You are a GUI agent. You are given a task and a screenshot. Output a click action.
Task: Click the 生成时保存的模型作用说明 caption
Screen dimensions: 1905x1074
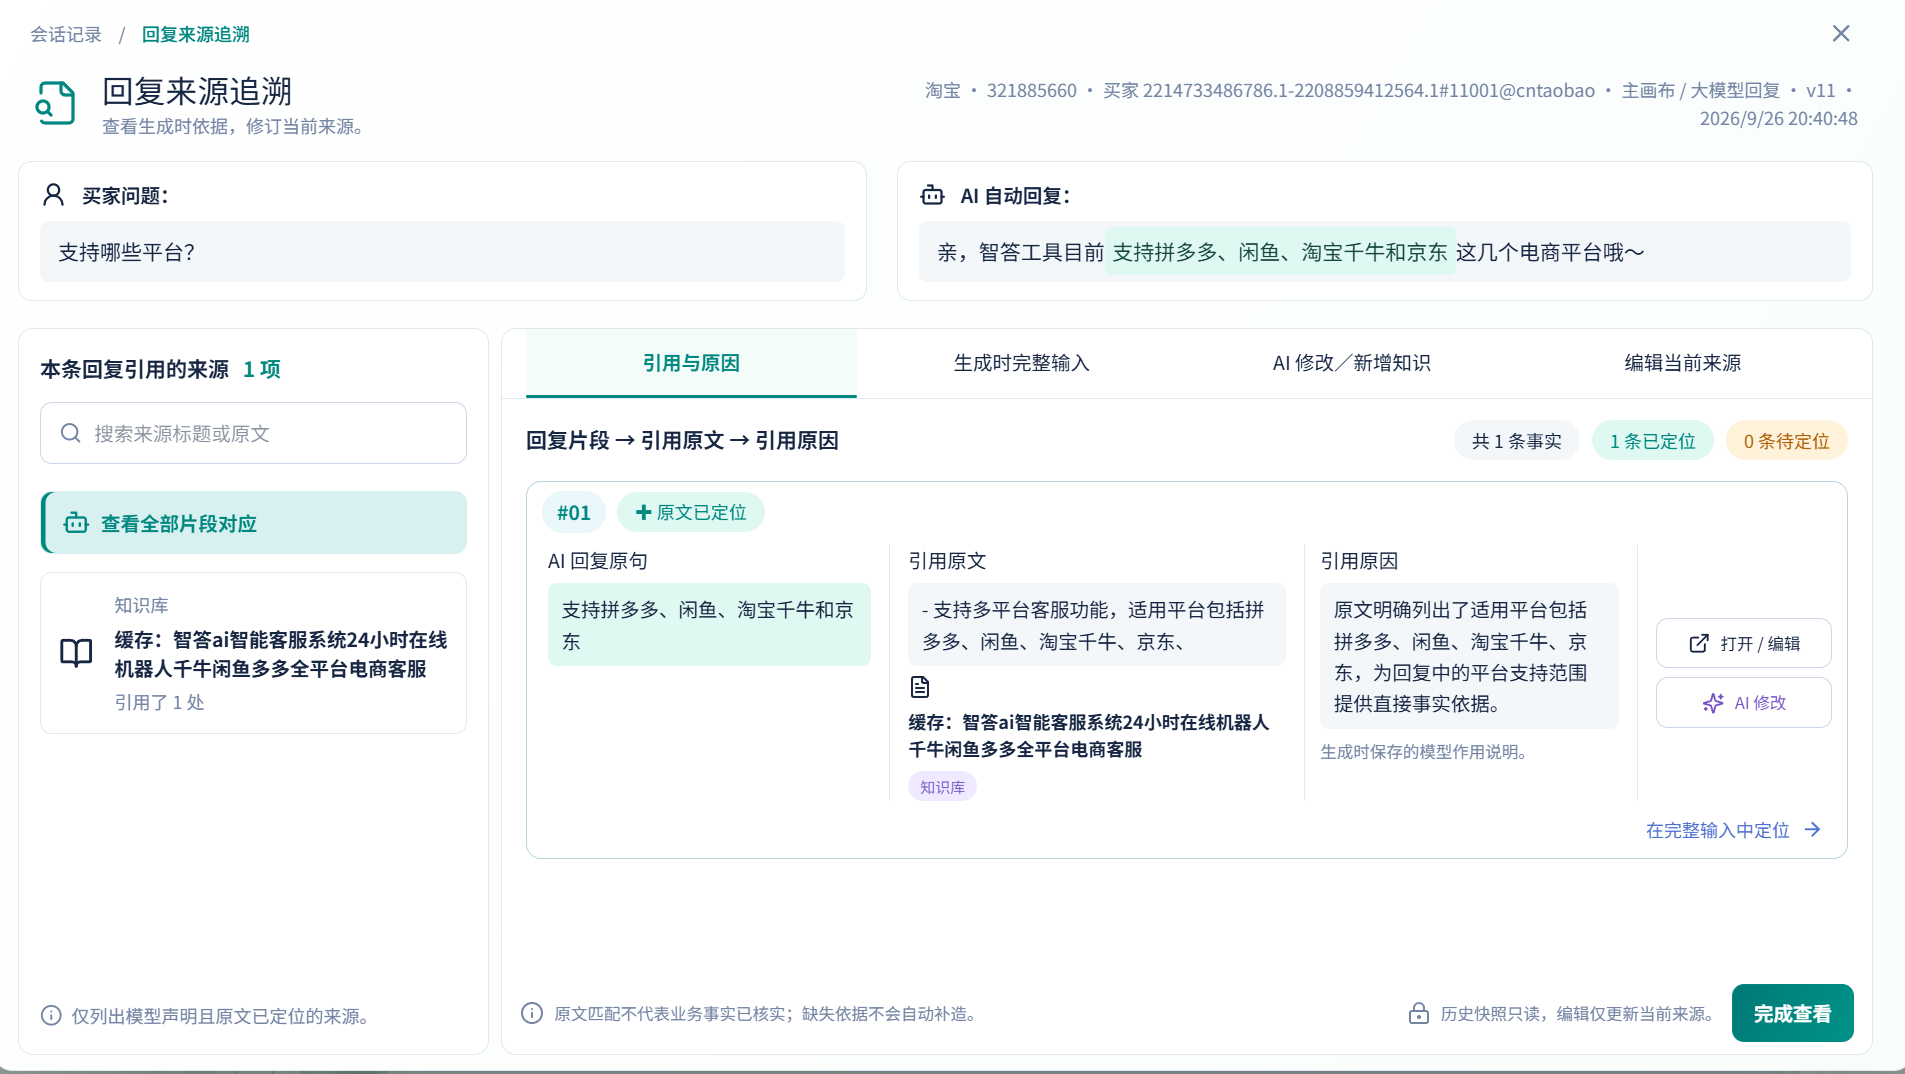click(1424, 752)
